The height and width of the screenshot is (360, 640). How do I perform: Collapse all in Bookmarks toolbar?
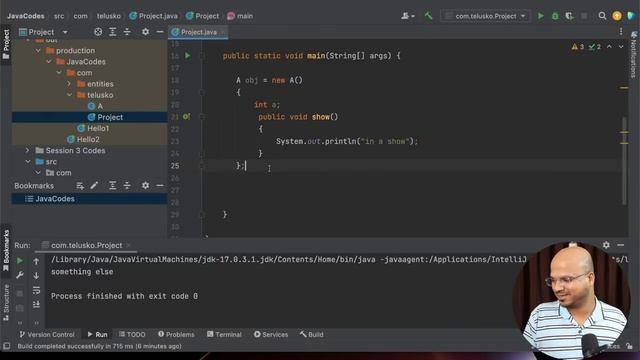point(127,186)
